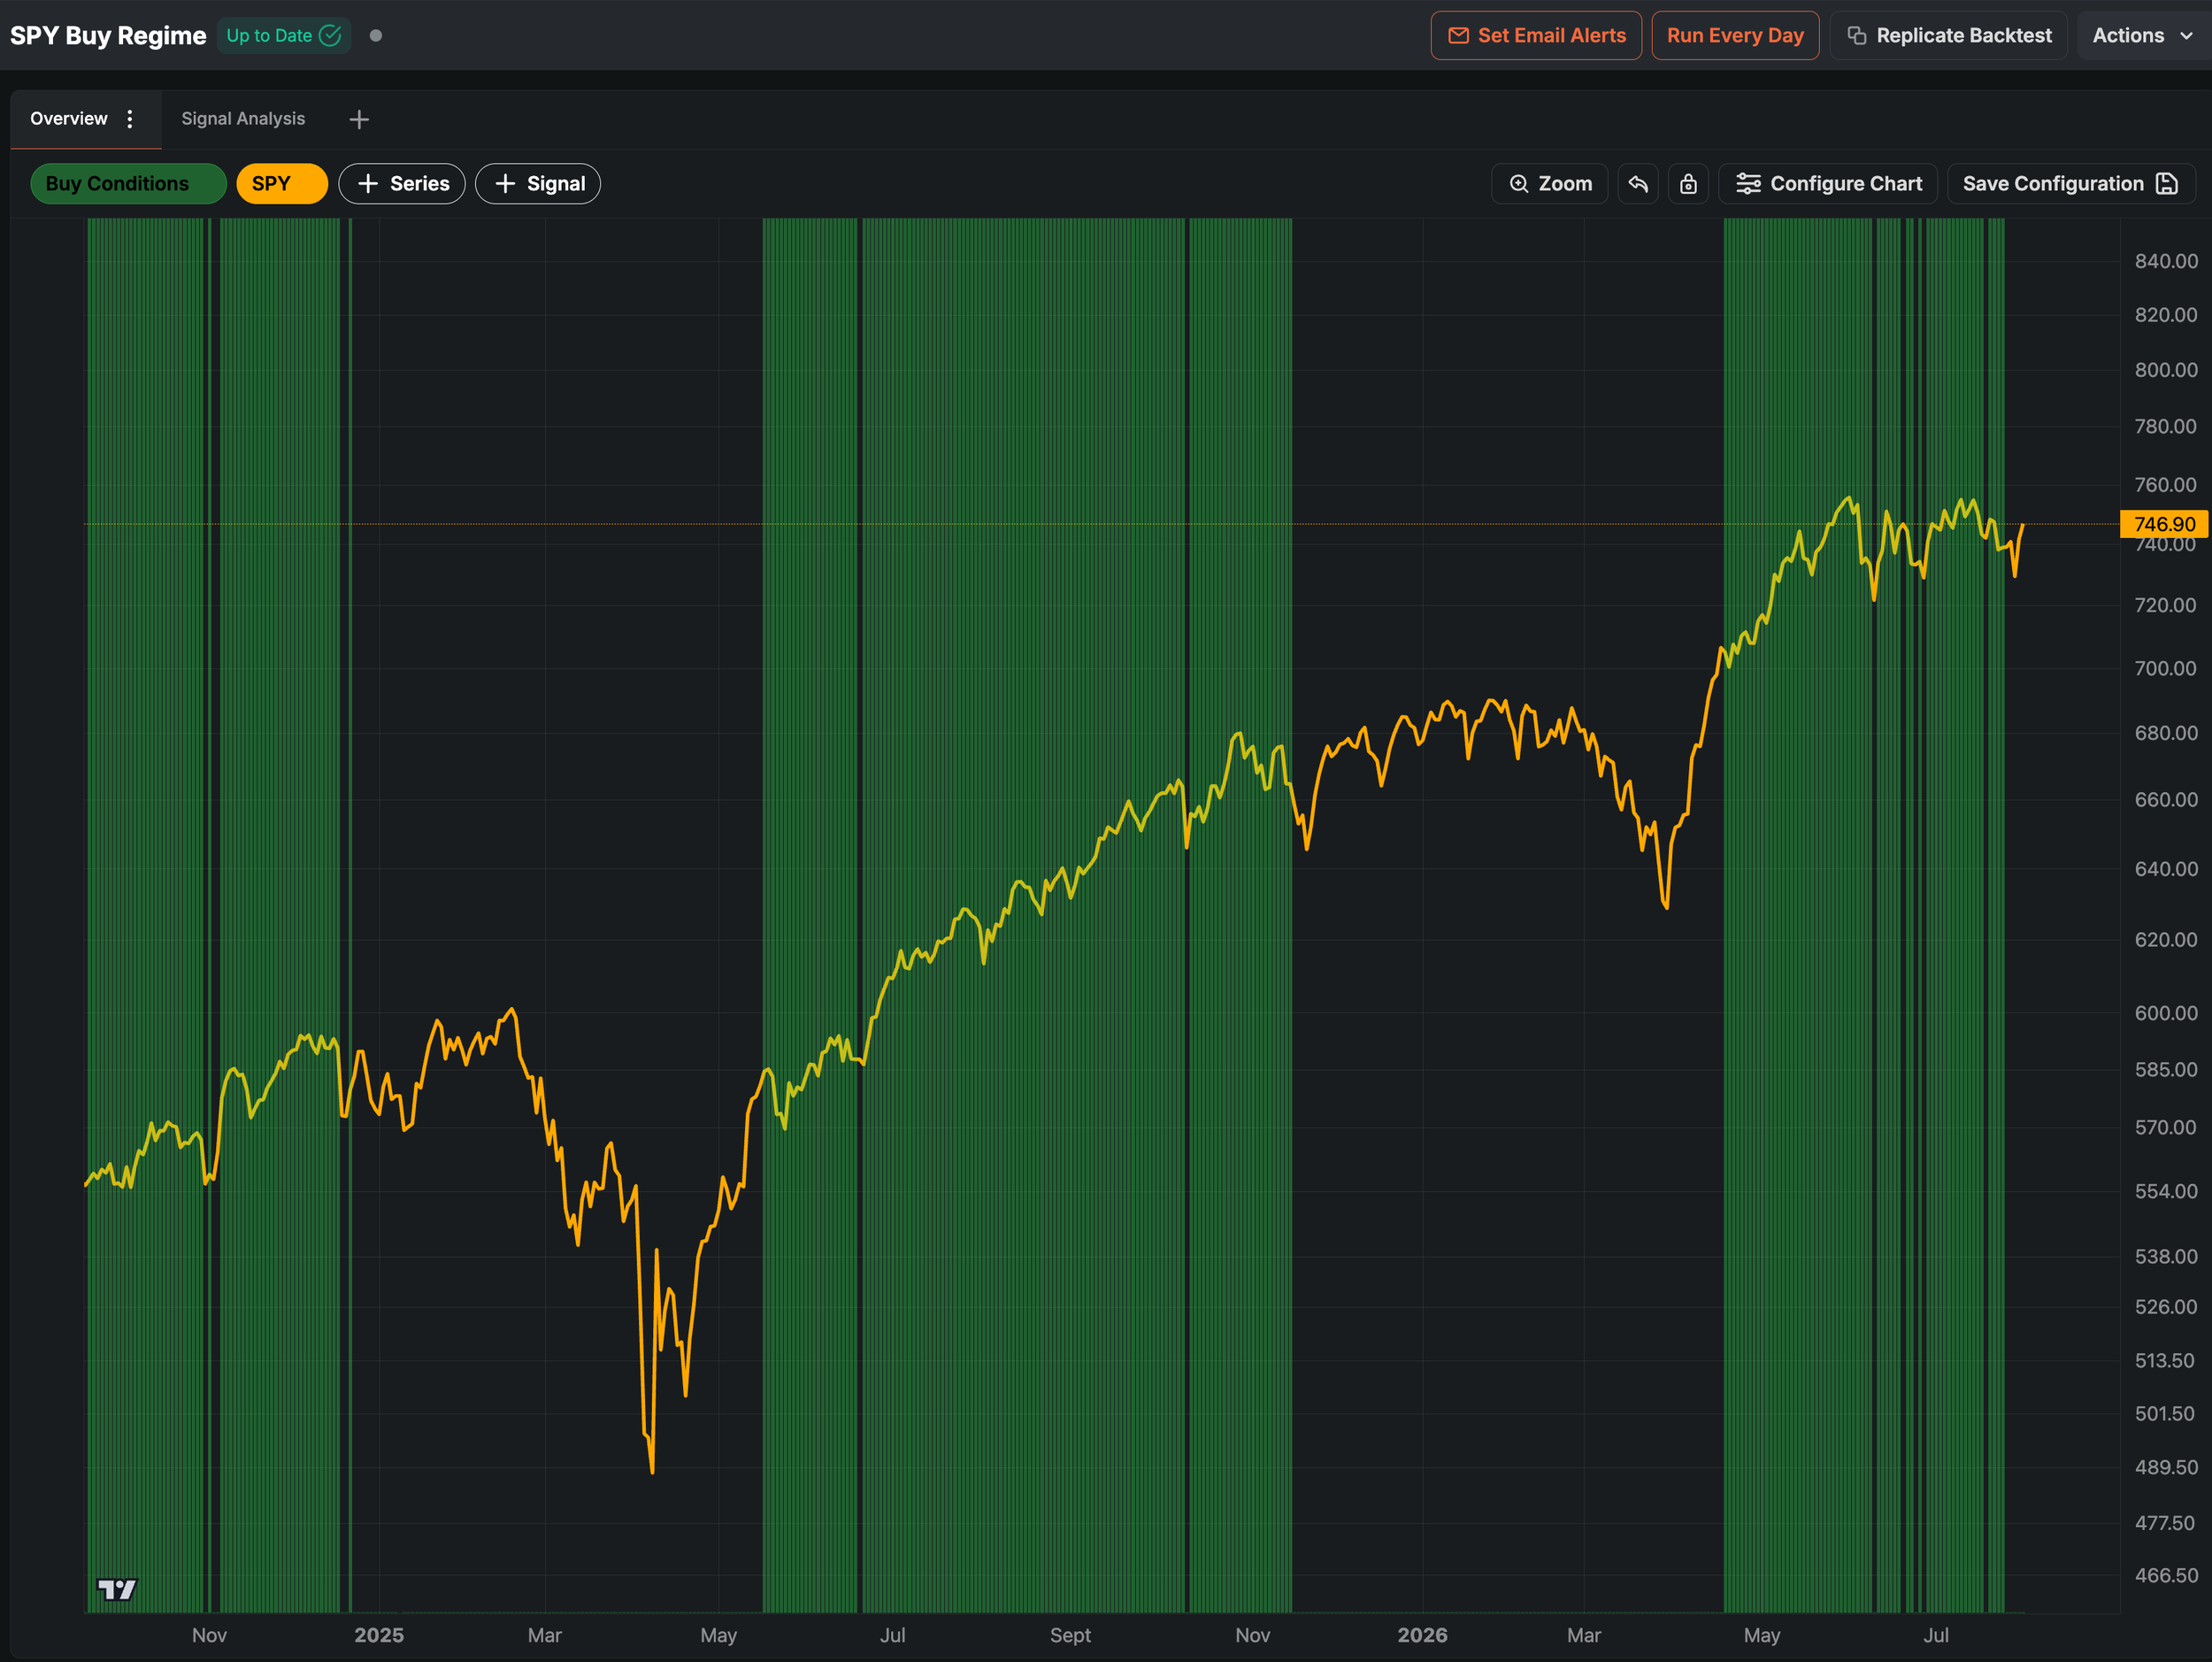Screen dimensions: 2212x1662
Task: Select the Overview tab
Action: (x=69, y=119)
